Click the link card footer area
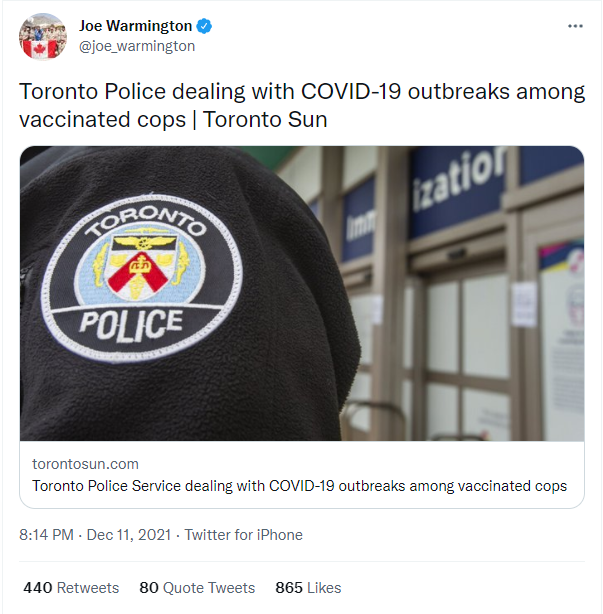Image resolution: width=603 pixels, height=614 pixels. pos(302,475)
